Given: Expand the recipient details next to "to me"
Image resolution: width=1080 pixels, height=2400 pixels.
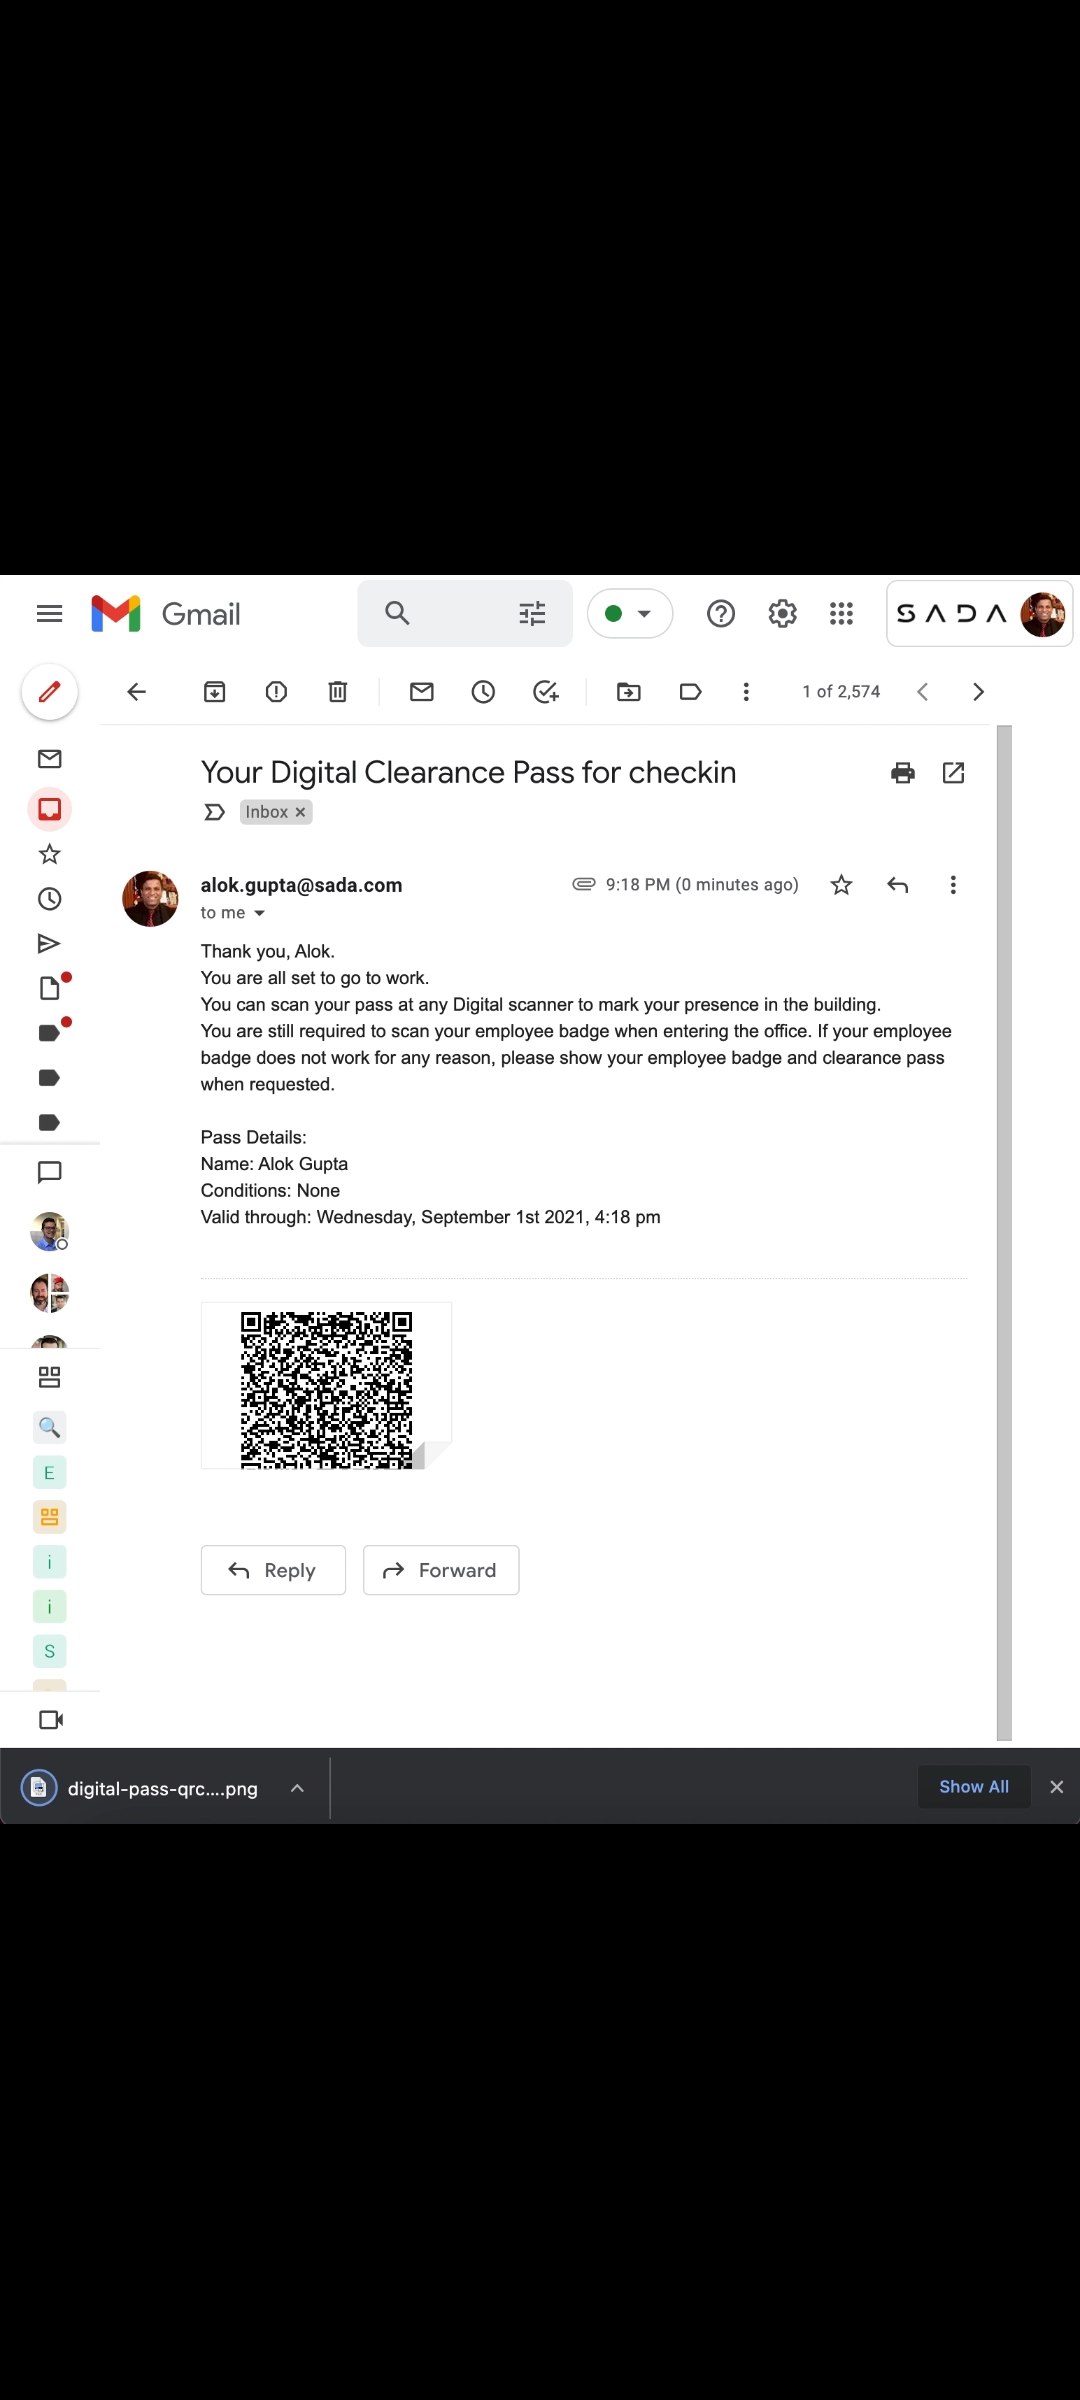Looking at the screenshot, I should coord(259,913).
